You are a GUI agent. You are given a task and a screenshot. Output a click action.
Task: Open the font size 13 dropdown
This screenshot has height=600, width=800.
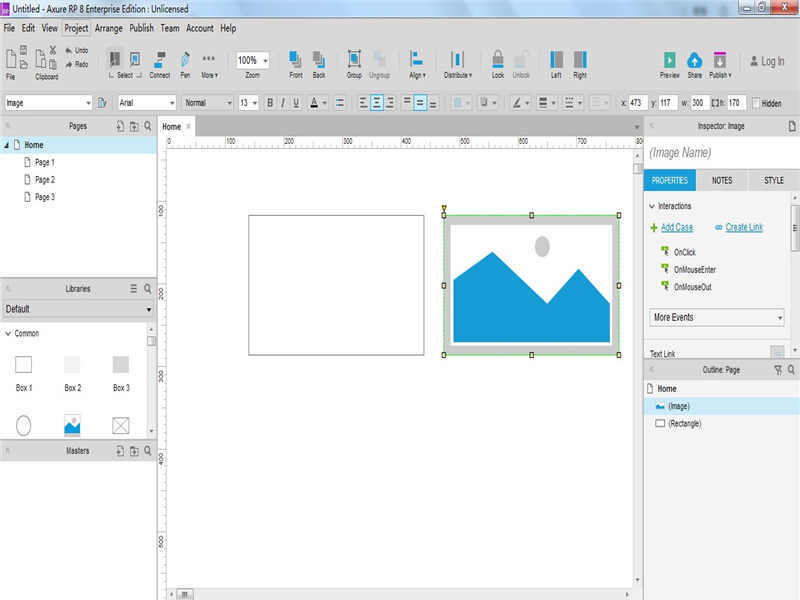[x=248, y=103]
